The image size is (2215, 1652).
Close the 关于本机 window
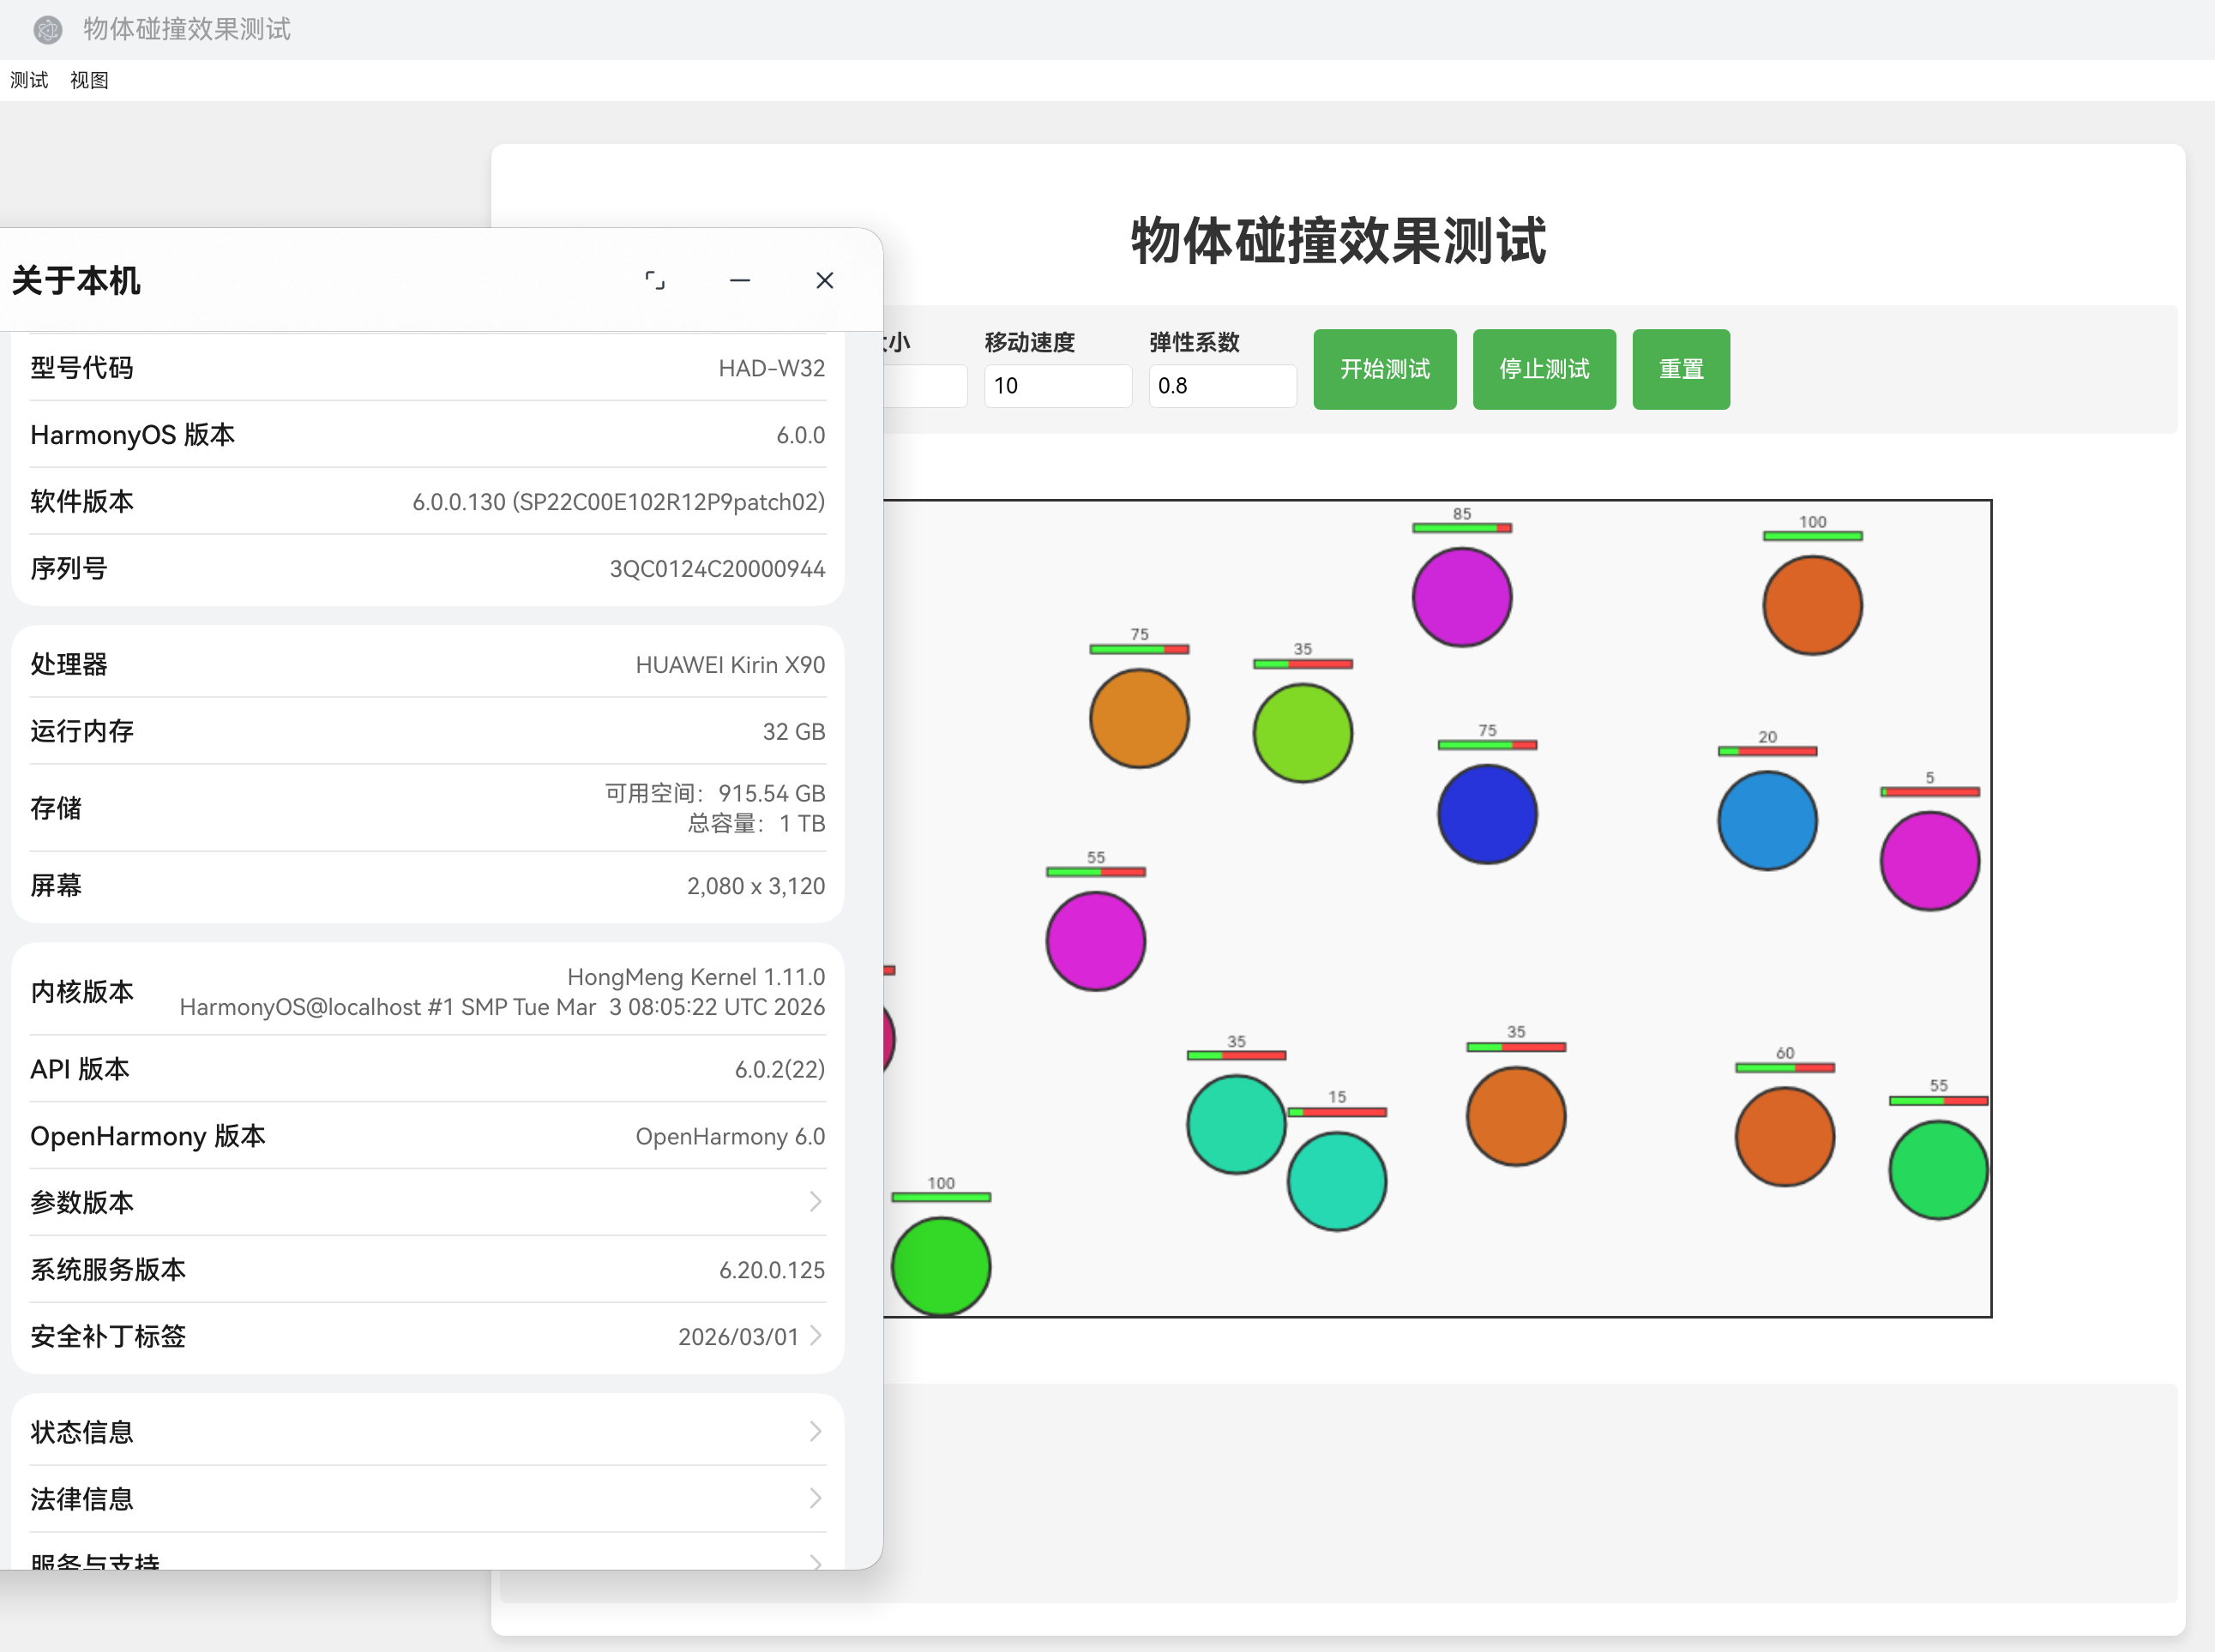[x=824, y=281]
